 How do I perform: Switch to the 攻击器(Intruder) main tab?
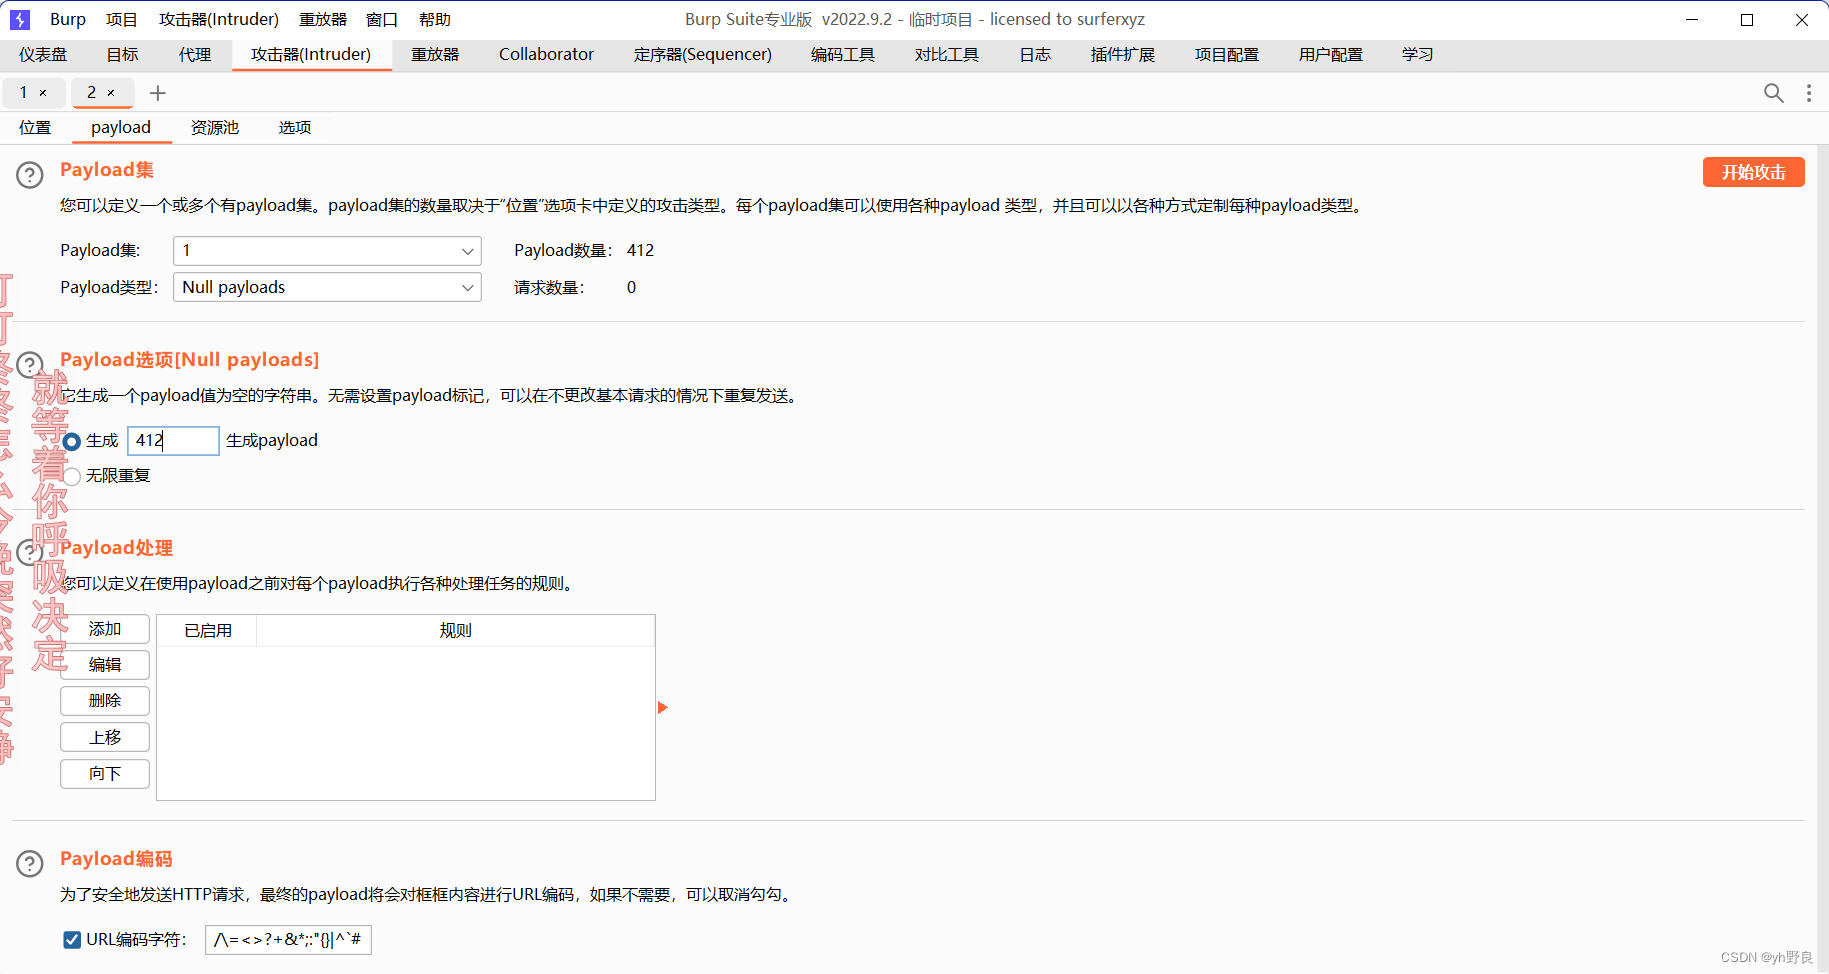[x=311, y=55]
